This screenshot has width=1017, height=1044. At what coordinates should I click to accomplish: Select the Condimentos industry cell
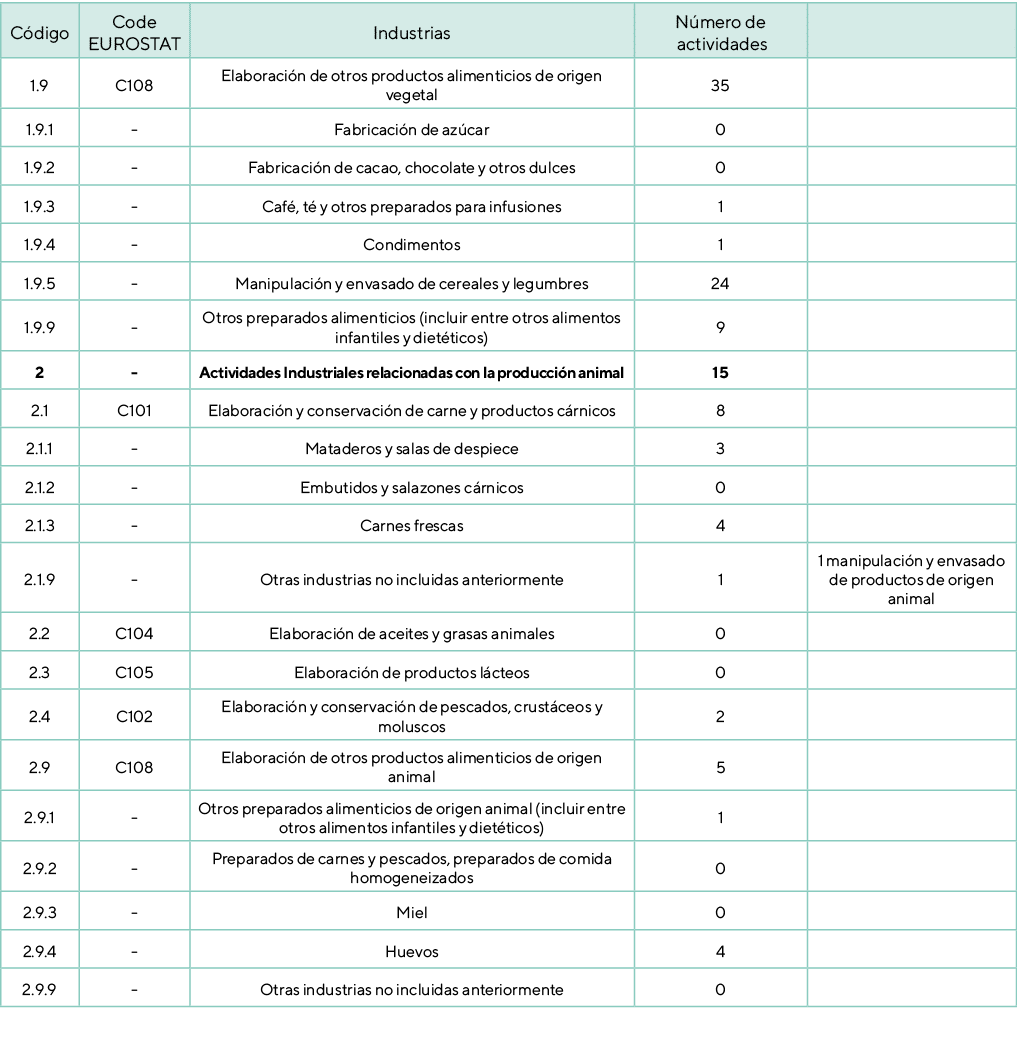coord(411,245)
